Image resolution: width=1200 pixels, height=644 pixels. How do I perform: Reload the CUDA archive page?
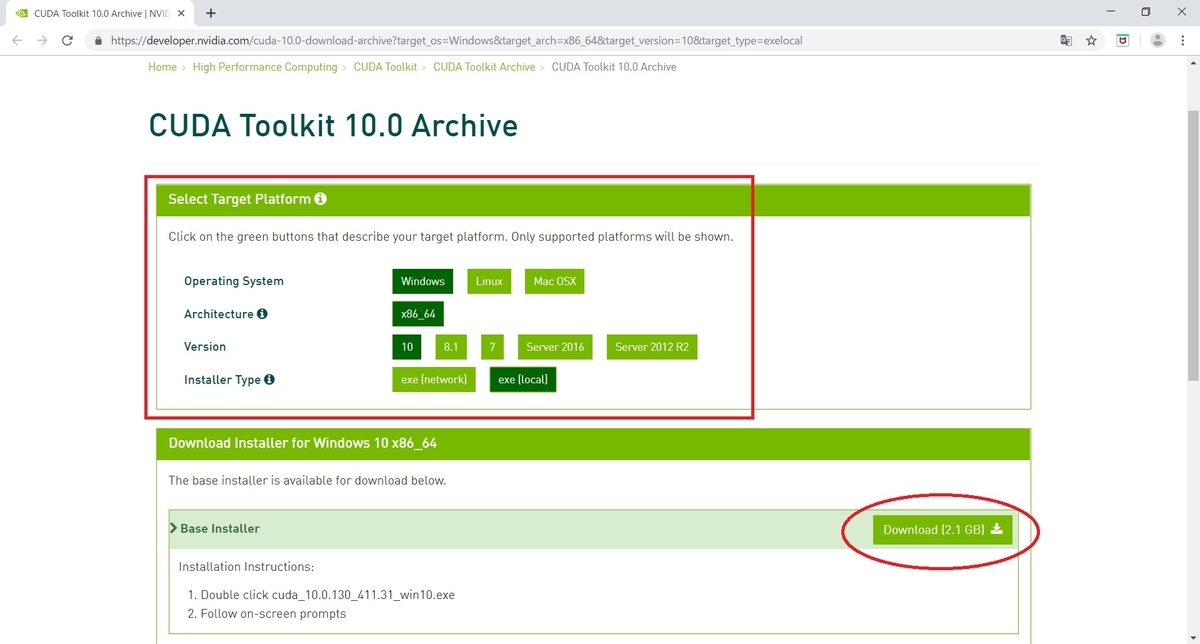[68, 41]
